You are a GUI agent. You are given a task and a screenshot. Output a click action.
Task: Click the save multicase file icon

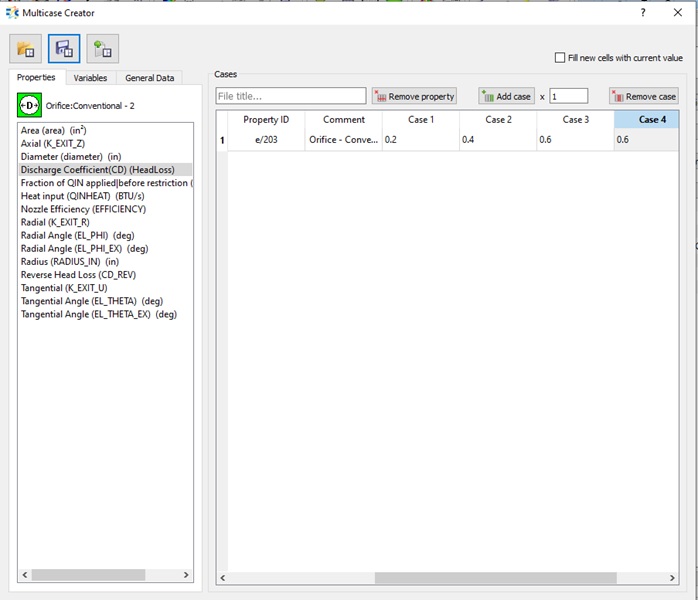64,48
